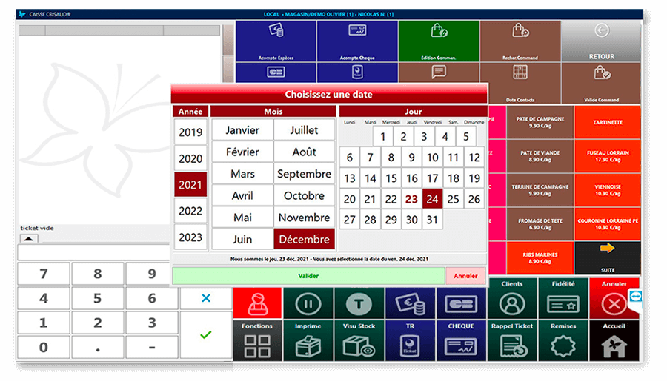667x381 pixels.
Task: Click the SUITE arrow for more products
Action: pyautogui.click(x=607, y=258)
